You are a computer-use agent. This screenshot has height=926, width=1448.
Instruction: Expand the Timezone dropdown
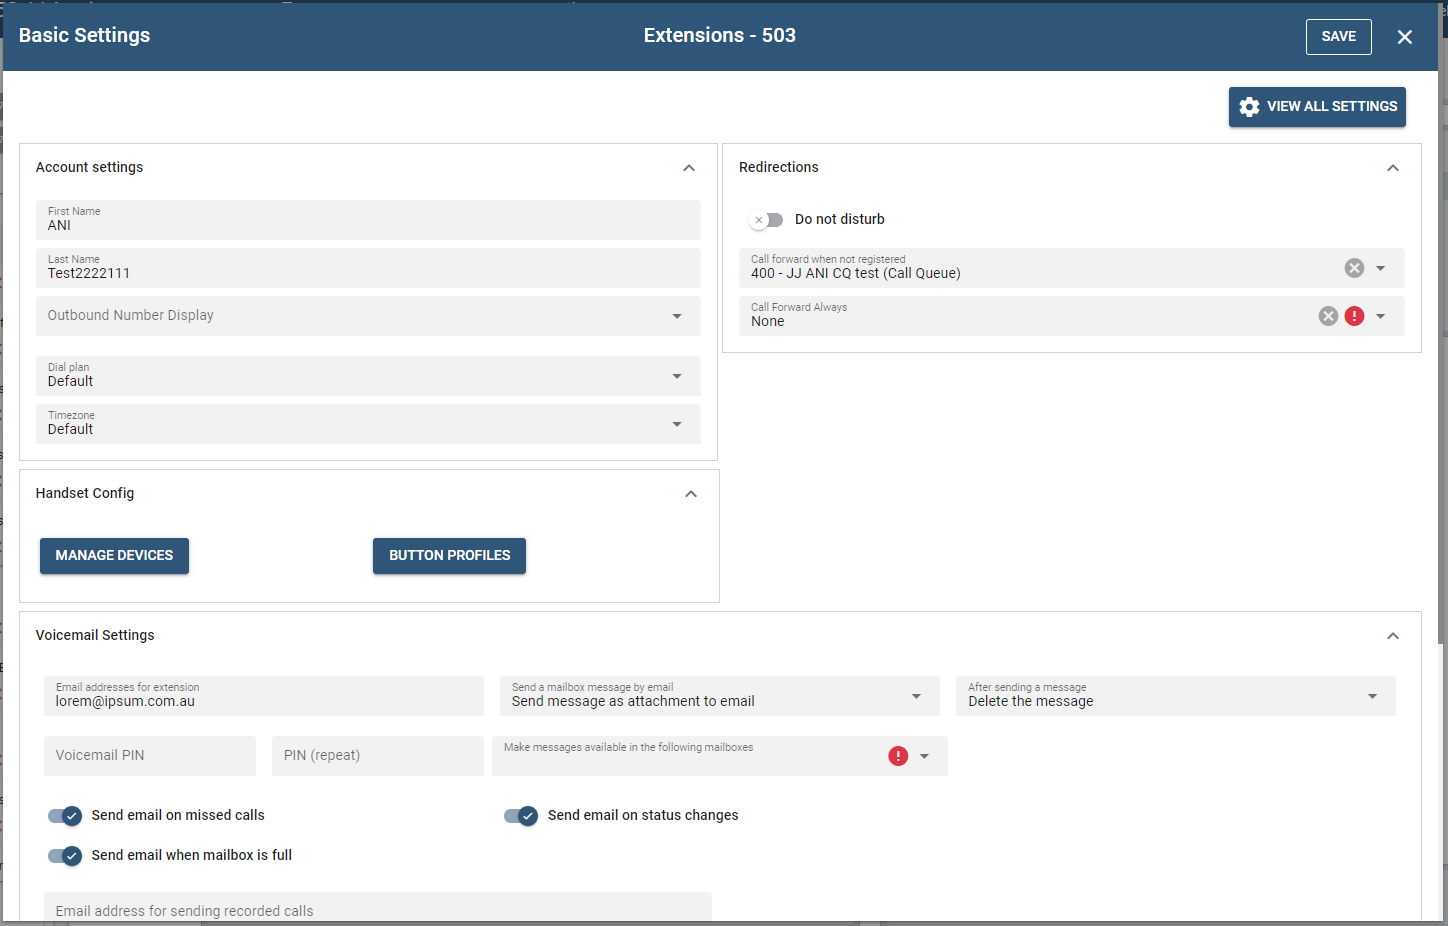point(677,424)
